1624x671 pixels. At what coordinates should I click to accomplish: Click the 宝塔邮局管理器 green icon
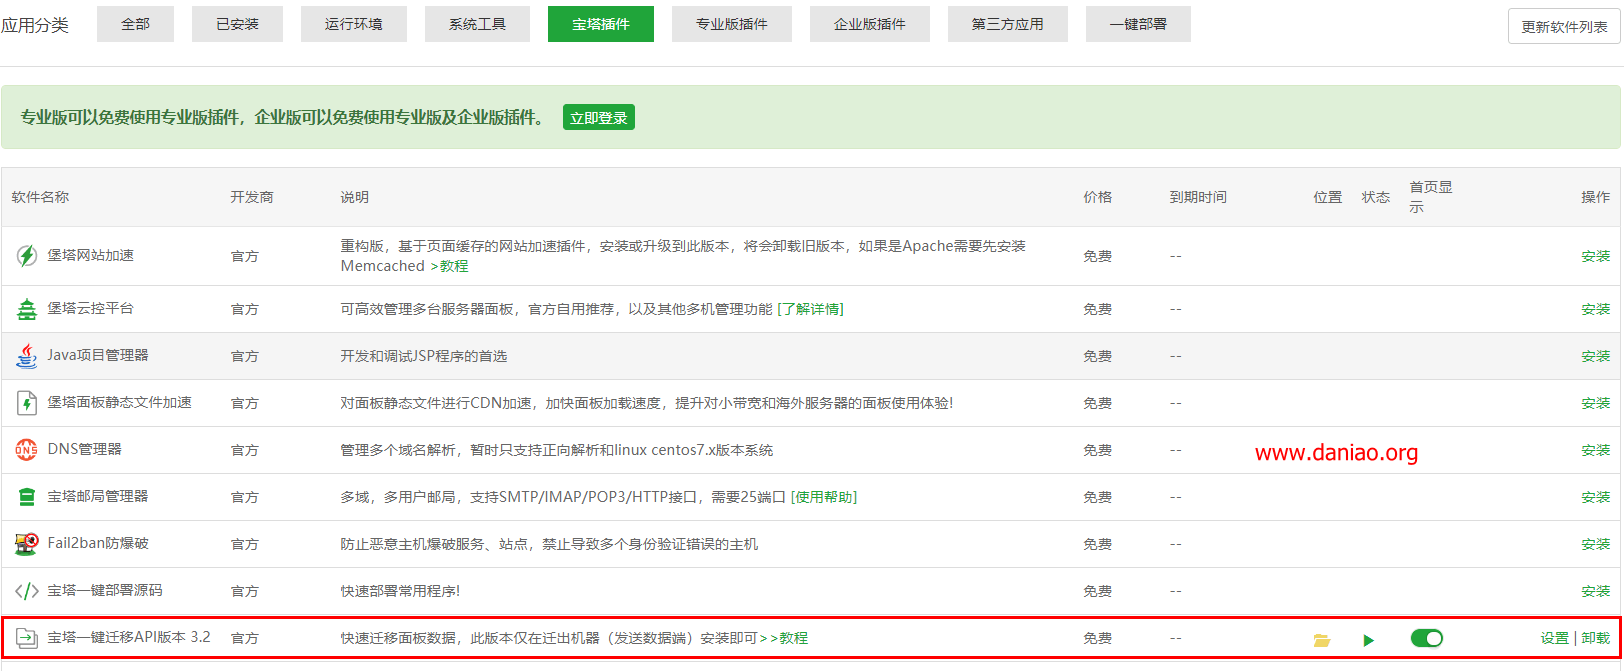[27, 497]
